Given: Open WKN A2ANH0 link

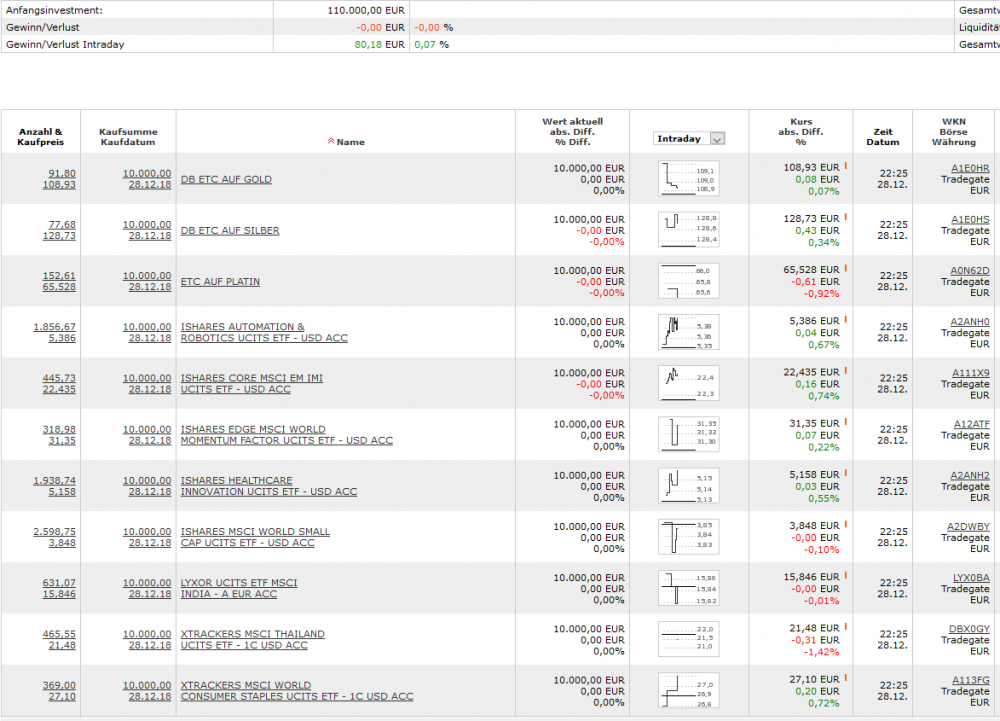Looking at the screenshot, I should 970,322.
